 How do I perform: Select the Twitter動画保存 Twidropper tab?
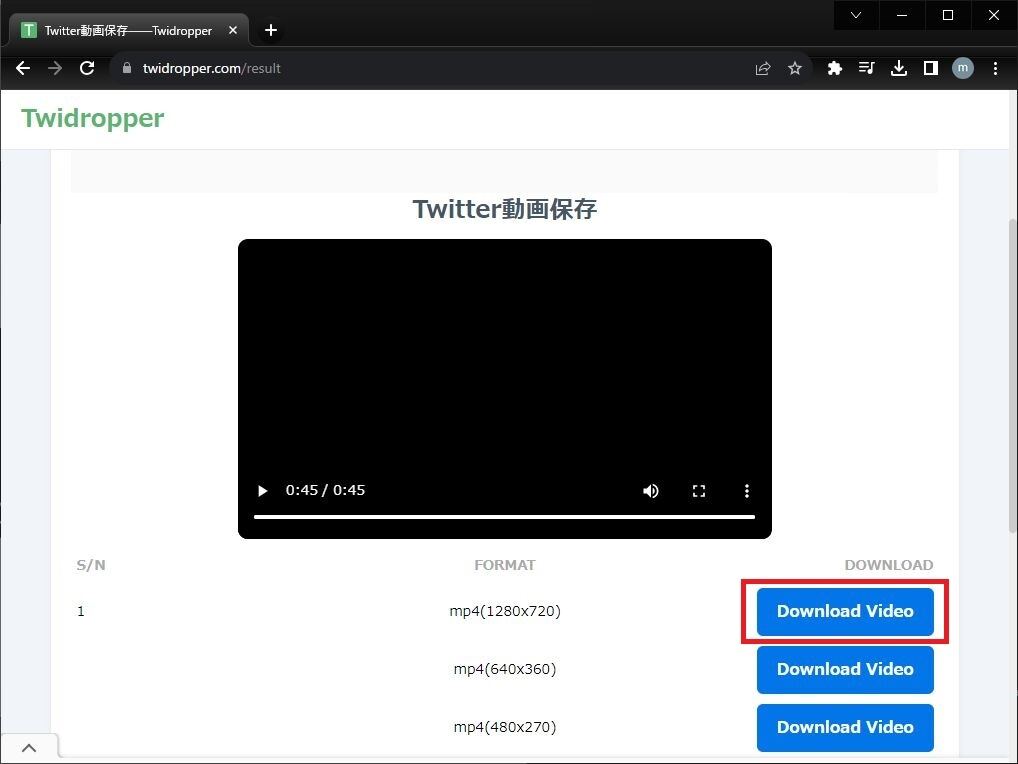point(129,31)
